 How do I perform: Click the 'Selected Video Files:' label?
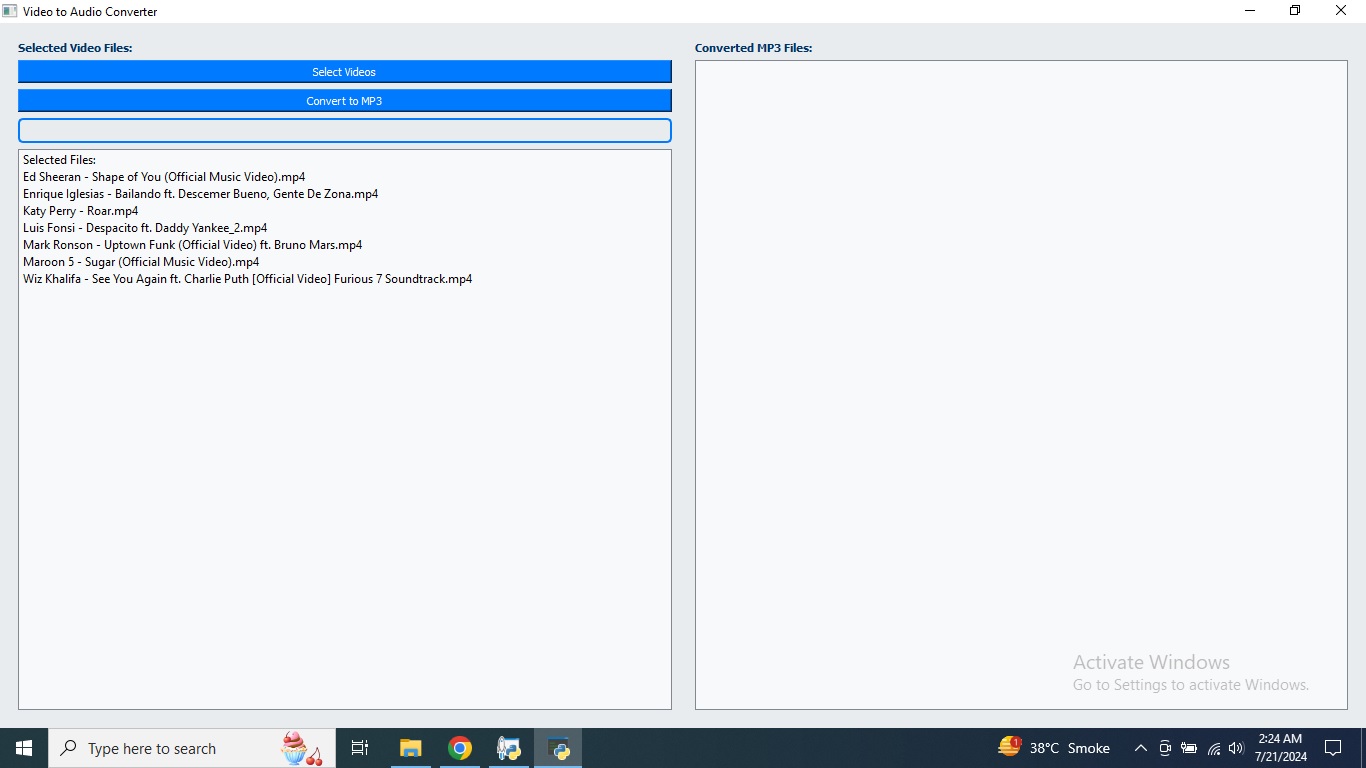point(75,48)
